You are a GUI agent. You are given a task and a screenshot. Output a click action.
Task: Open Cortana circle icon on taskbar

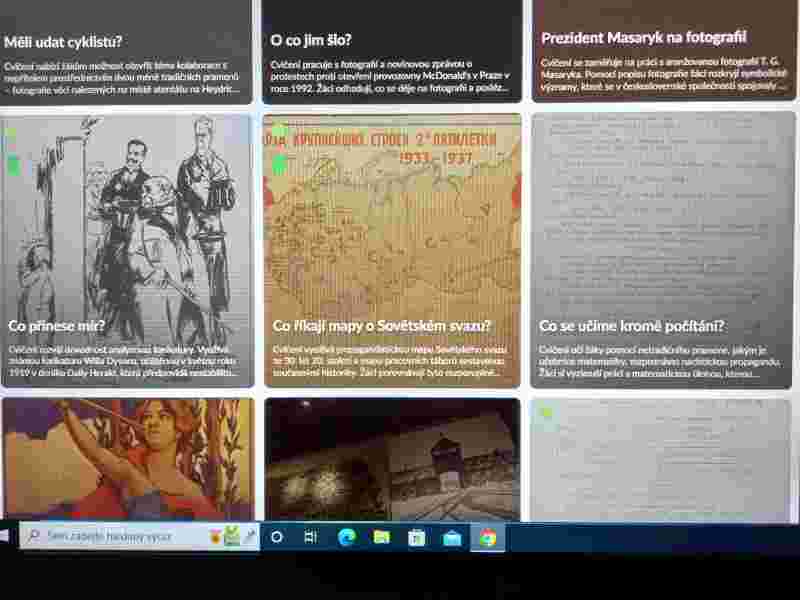coord(277,537)
